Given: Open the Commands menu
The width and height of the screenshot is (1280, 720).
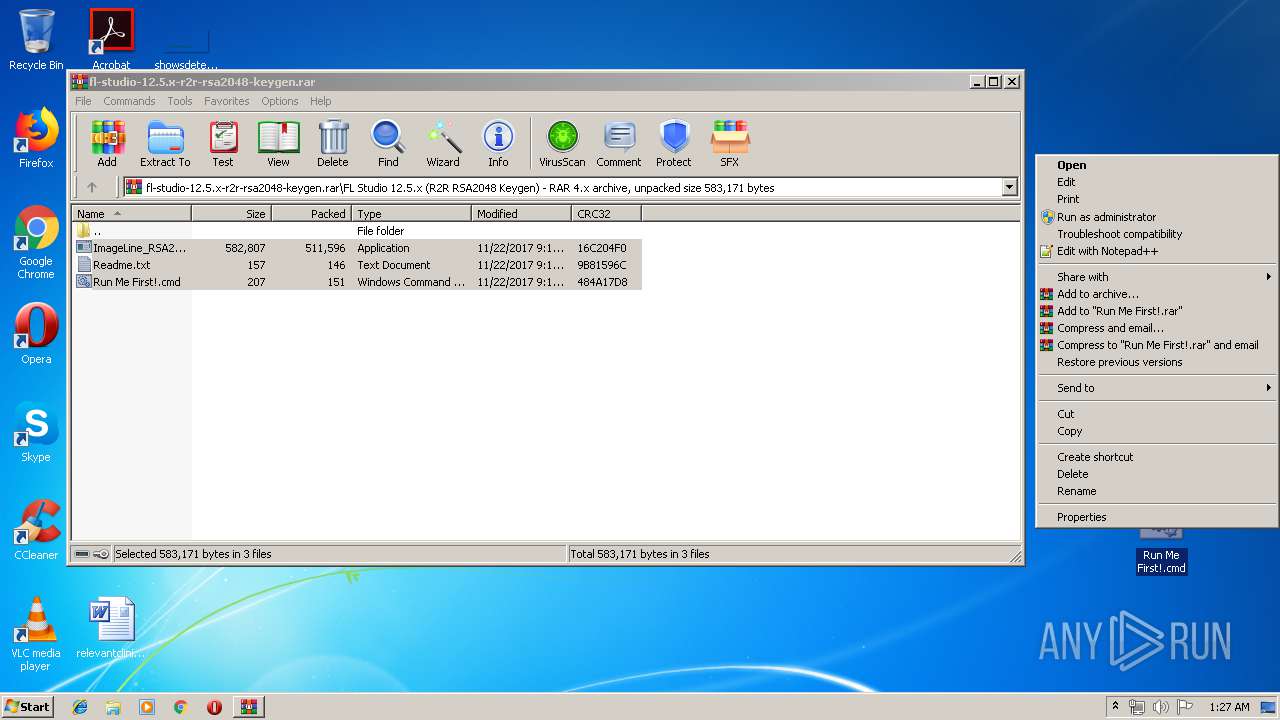Looking at the screenshot, I should pyautogui.click(x=129, y=101).
